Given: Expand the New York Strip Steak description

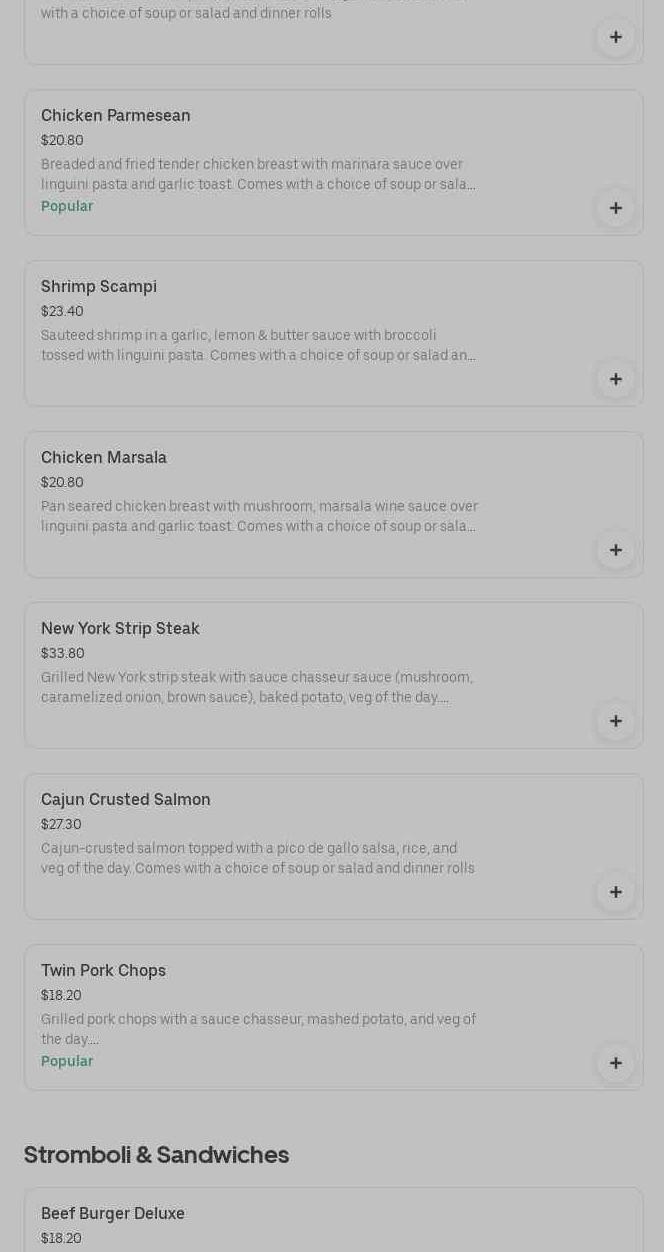Looking at the screenshot, I should (x=256, y=687).
